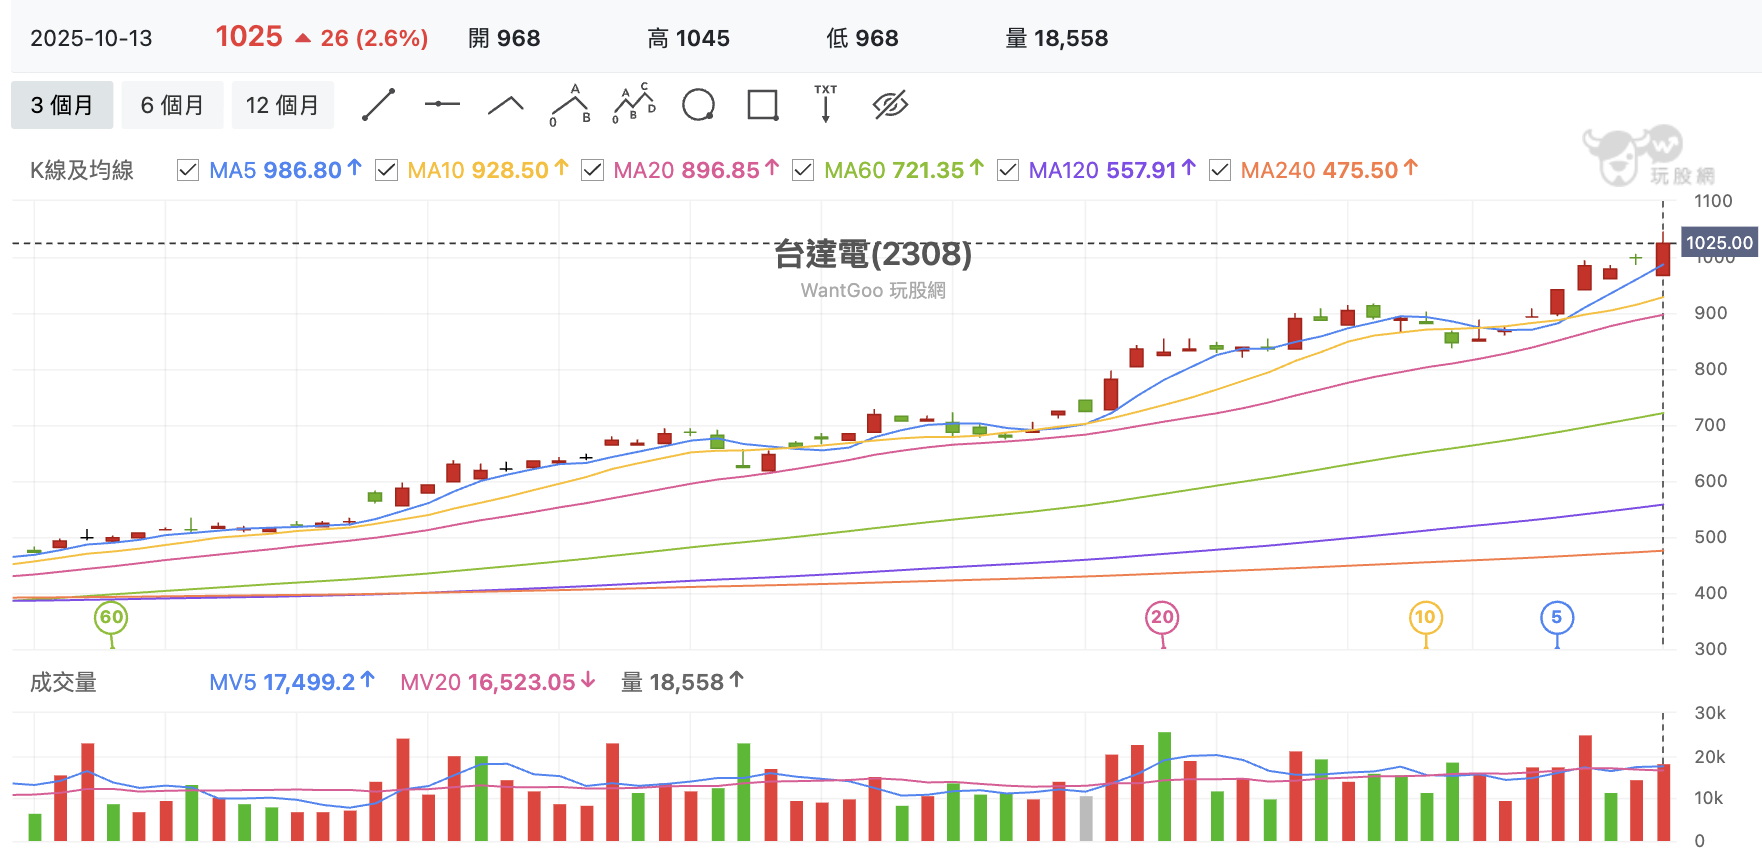Click the pink 20 MA marker
This screenshot has width=1762, height=850.
(1162, 618)
